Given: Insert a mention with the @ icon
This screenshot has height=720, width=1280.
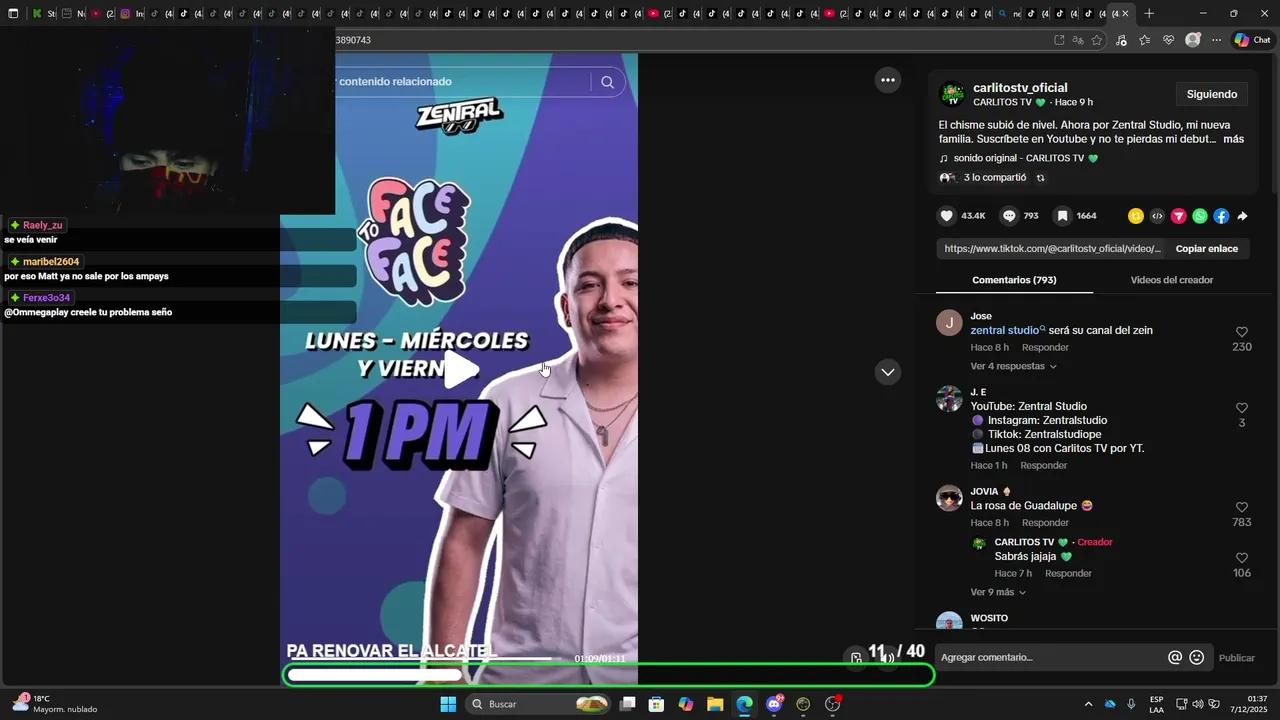Looking at the screenshot, I should 1175,657.
